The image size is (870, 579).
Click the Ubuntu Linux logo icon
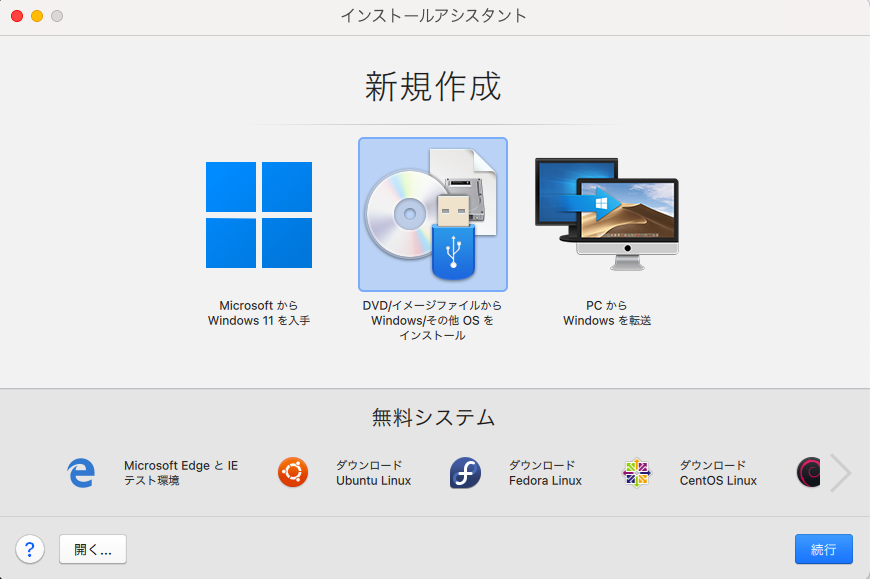pos(293,473)
